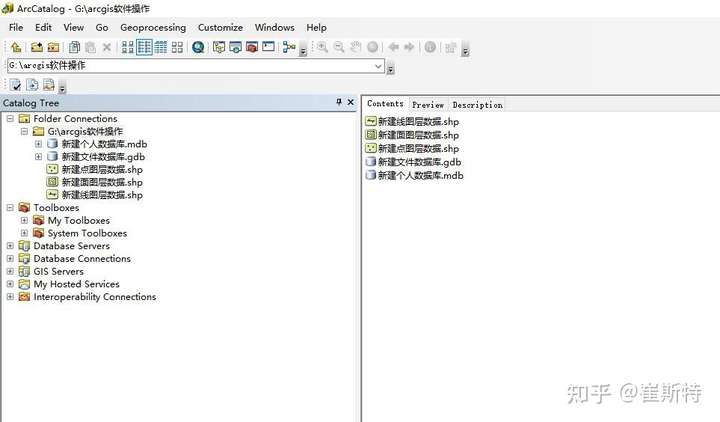The height and width of the screenshot is (422, 720).
Task: Switch contents to Details view
Action: tap(161, 47)
